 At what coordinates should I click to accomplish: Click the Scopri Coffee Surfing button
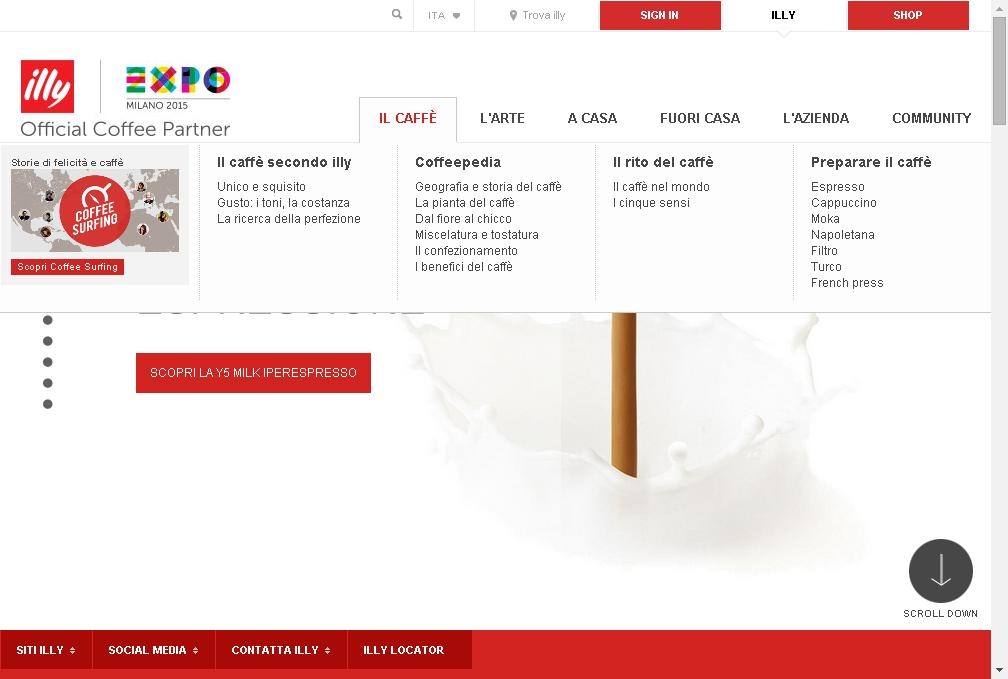coord(68,267)
